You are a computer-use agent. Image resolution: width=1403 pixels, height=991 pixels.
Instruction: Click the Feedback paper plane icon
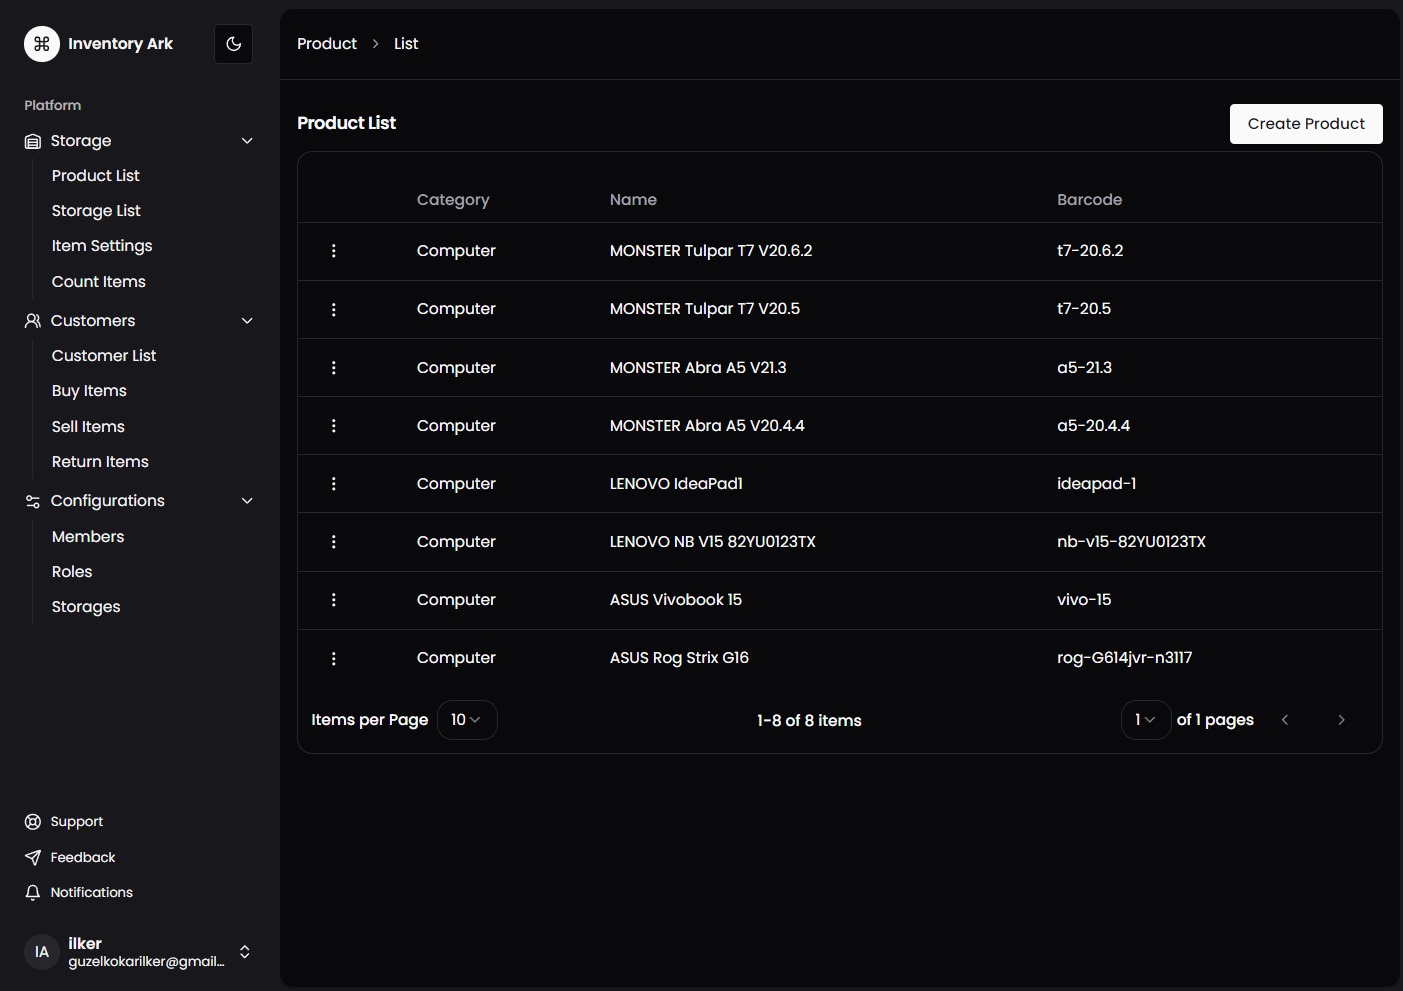[33, 858]
